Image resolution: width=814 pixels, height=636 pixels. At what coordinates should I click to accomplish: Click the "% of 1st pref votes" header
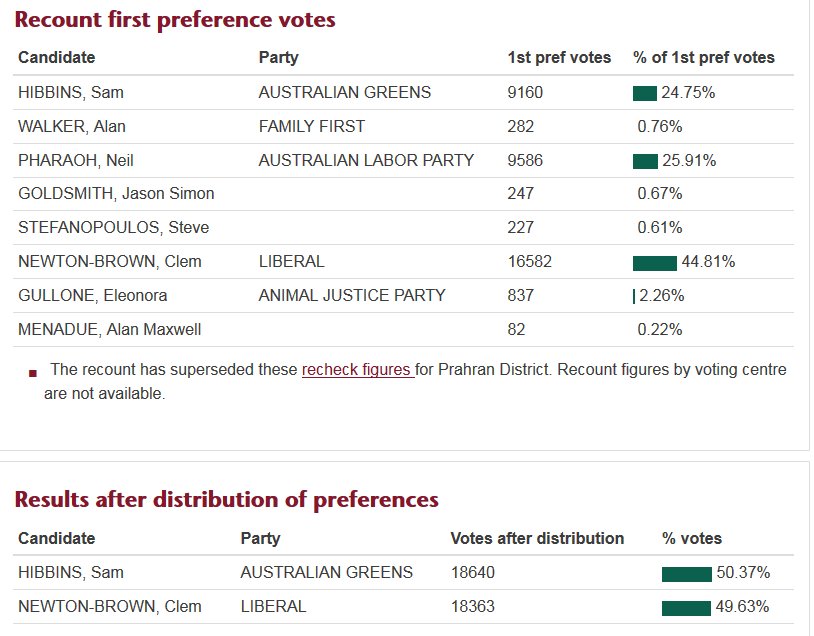704,58
